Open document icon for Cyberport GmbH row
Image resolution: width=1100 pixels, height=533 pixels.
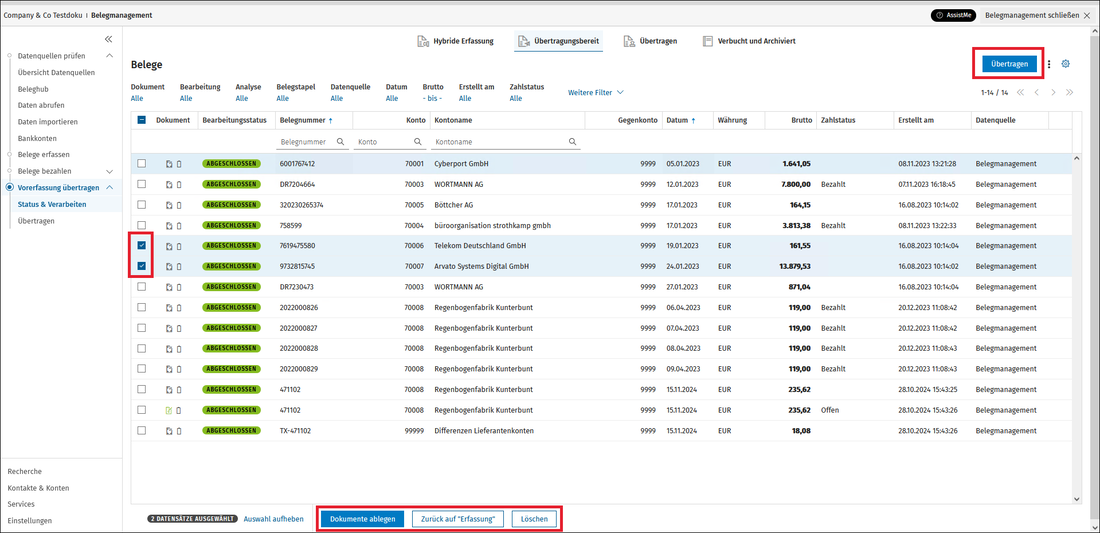[x=169, y=164]
